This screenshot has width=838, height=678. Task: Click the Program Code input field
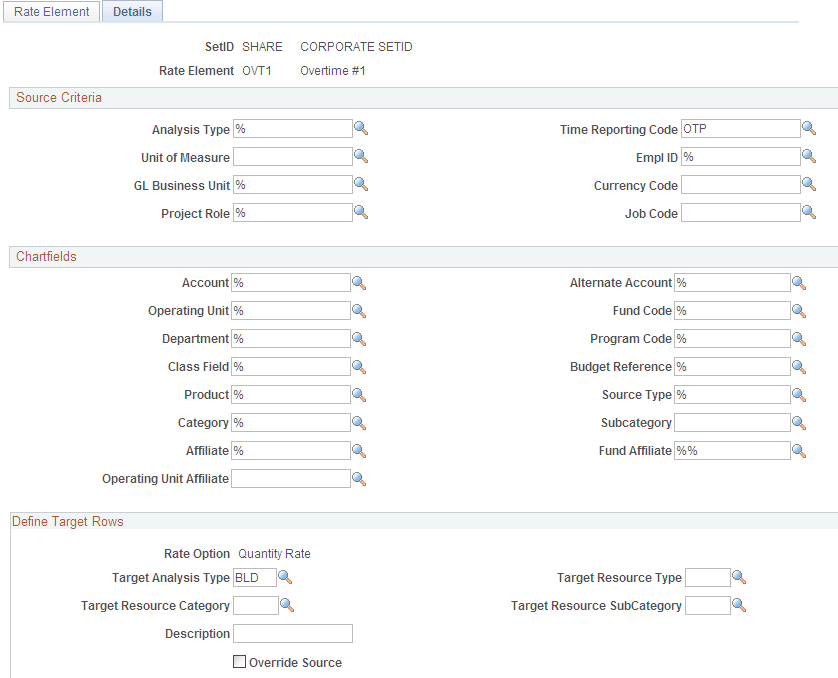(731, 338)
